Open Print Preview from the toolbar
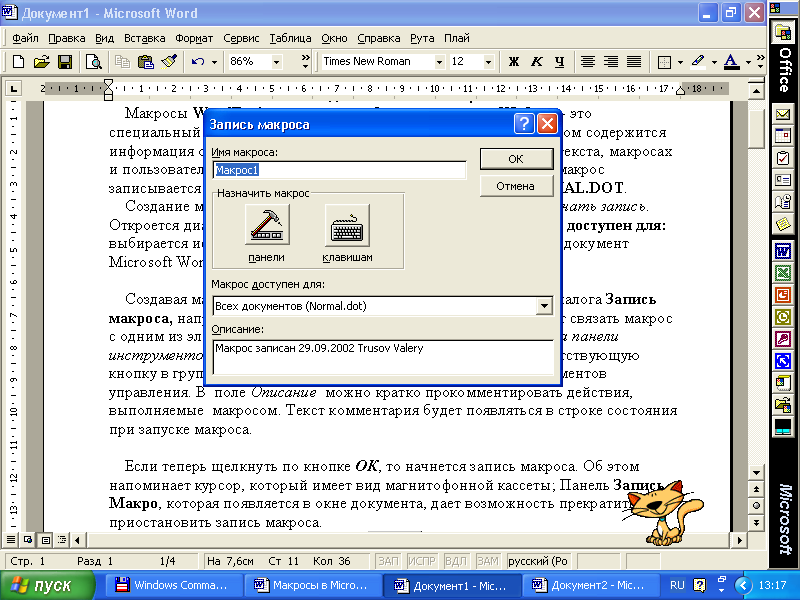This screenshot has height=600, width=800. coord(94,62)
